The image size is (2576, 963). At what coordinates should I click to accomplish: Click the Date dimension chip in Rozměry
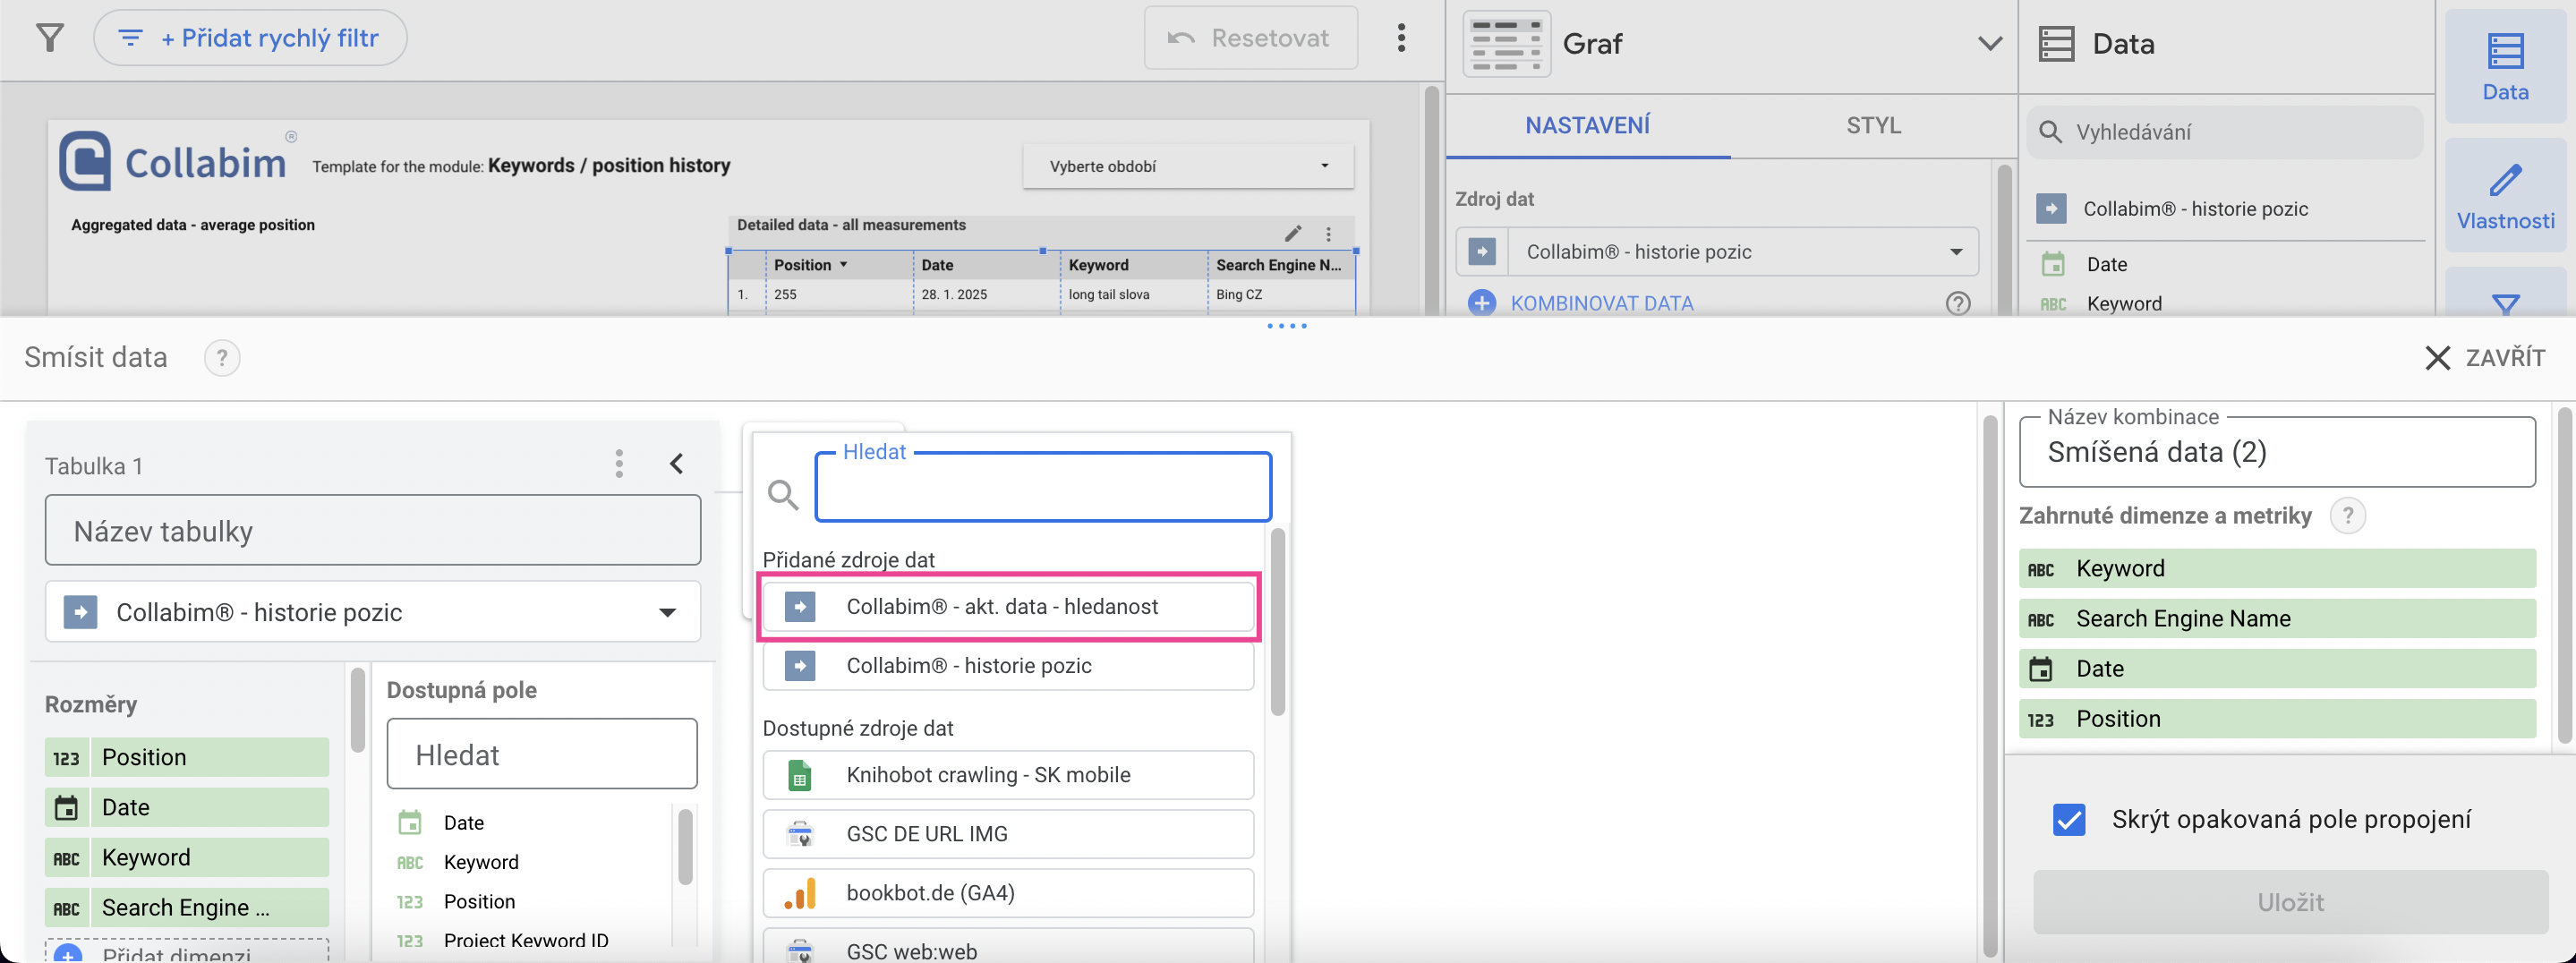(187, 807)
